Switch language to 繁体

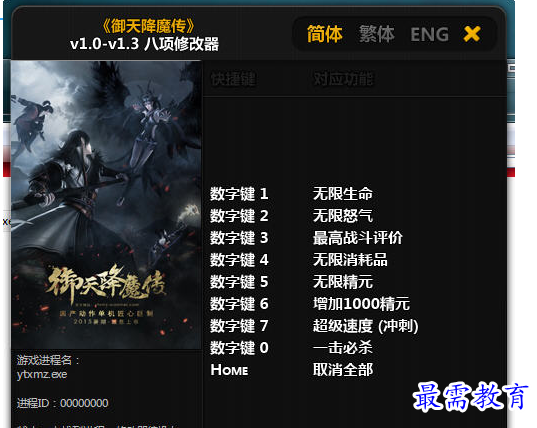[377, 34]
